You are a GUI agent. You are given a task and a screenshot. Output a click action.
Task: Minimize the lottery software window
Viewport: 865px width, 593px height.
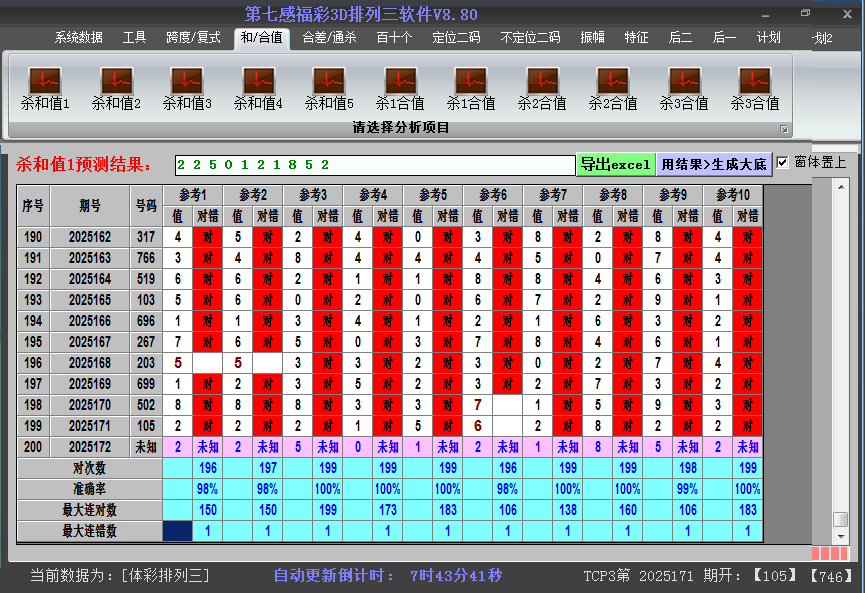pyautogui.click(x=765, y=14)
